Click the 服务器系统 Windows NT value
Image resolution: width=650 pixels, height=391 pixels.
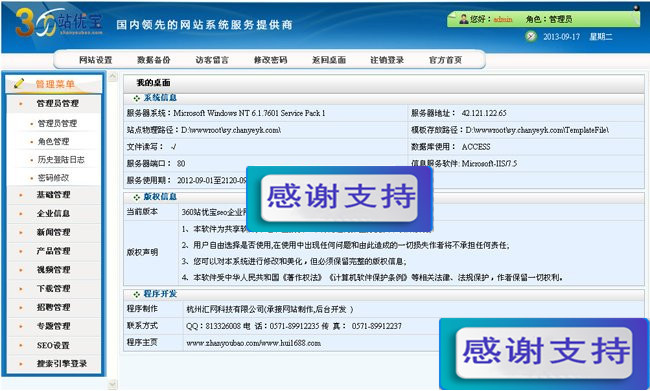[x=249, y=113]
